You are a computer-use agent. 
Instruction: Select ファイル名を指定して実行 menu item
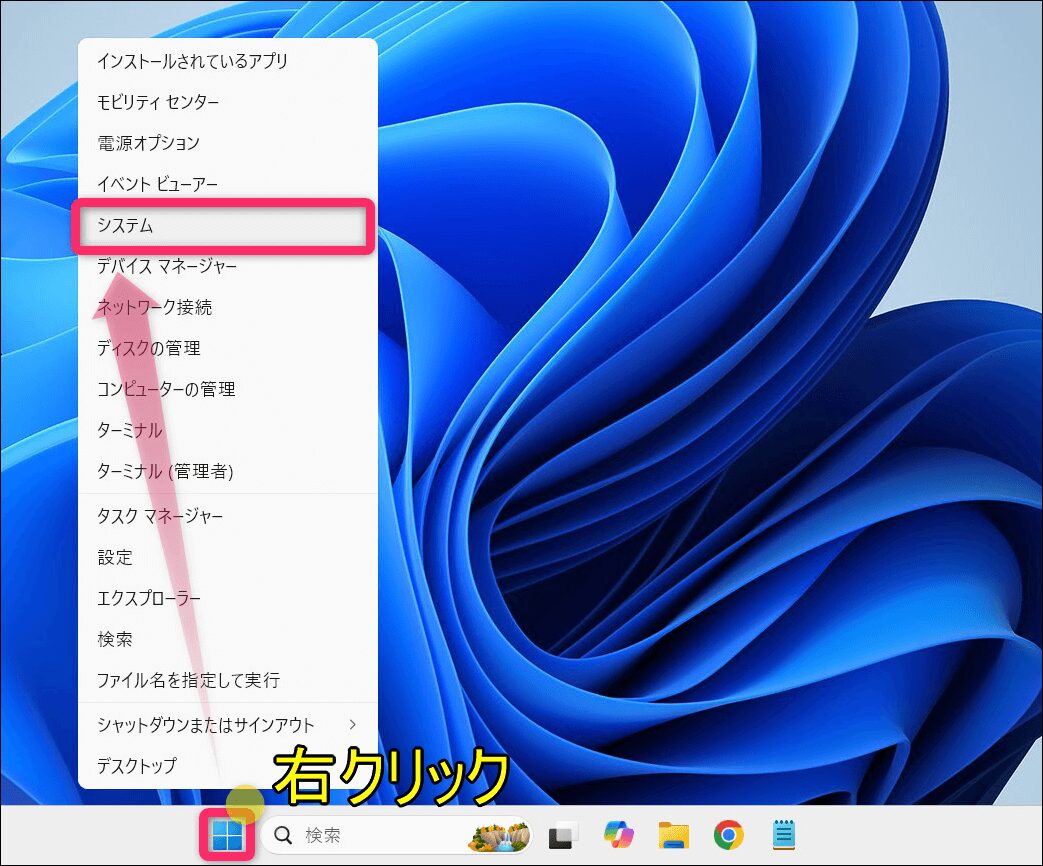tap(188, 680)
